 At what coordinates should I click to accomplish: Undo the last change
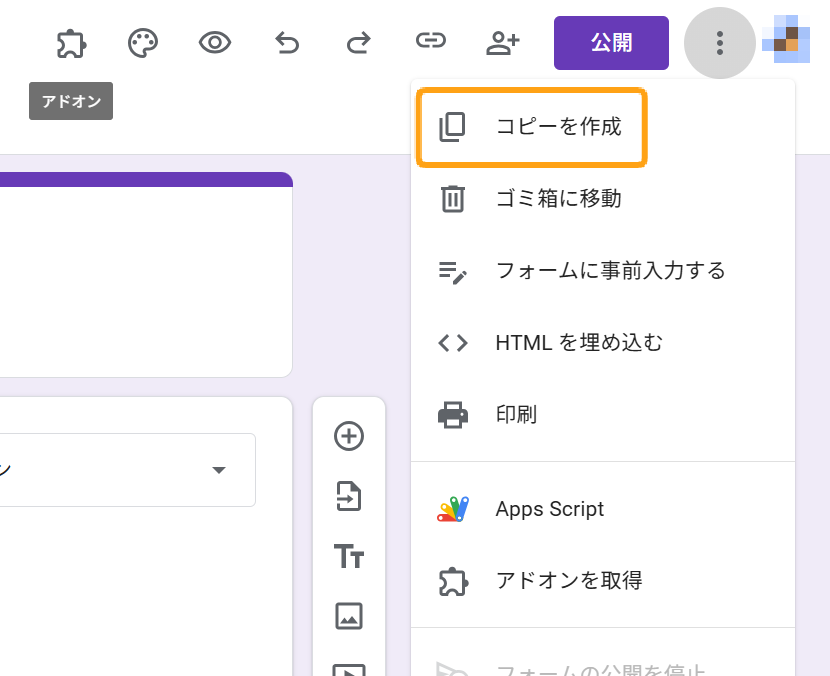click(x=287, y=43)
